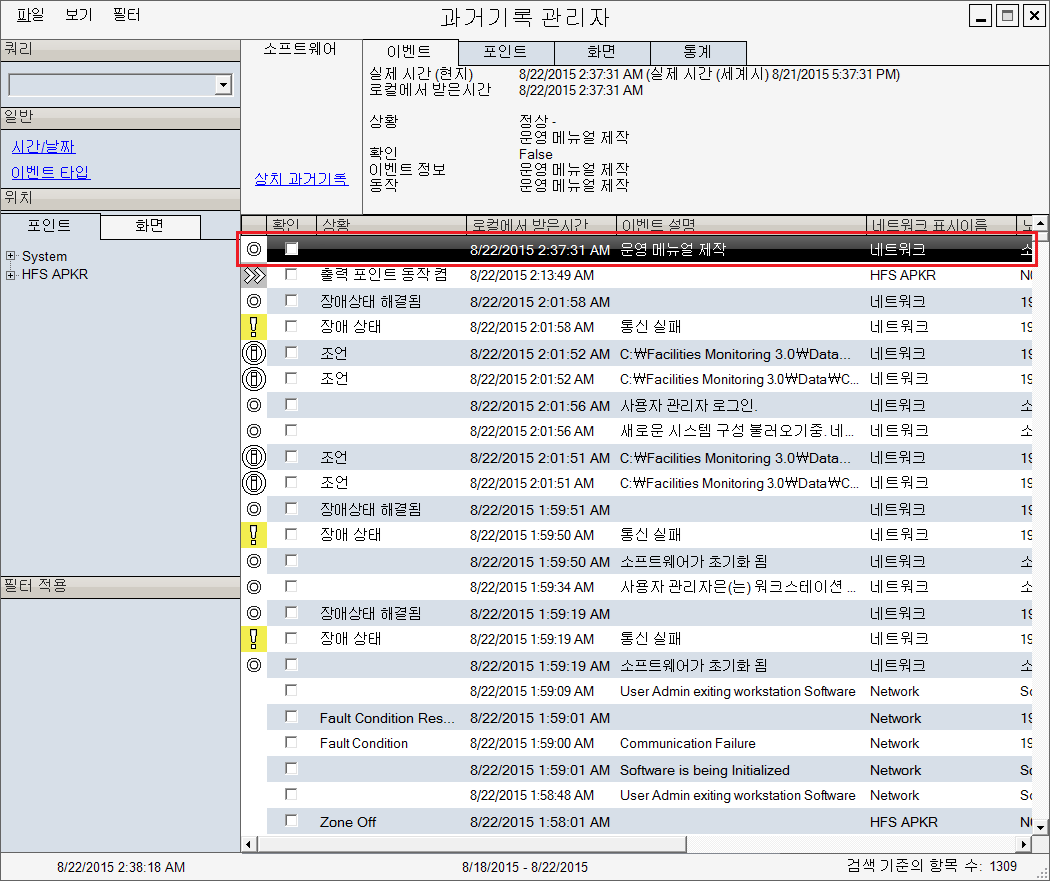Click the 시간/날짜 link

click(43, 147)
